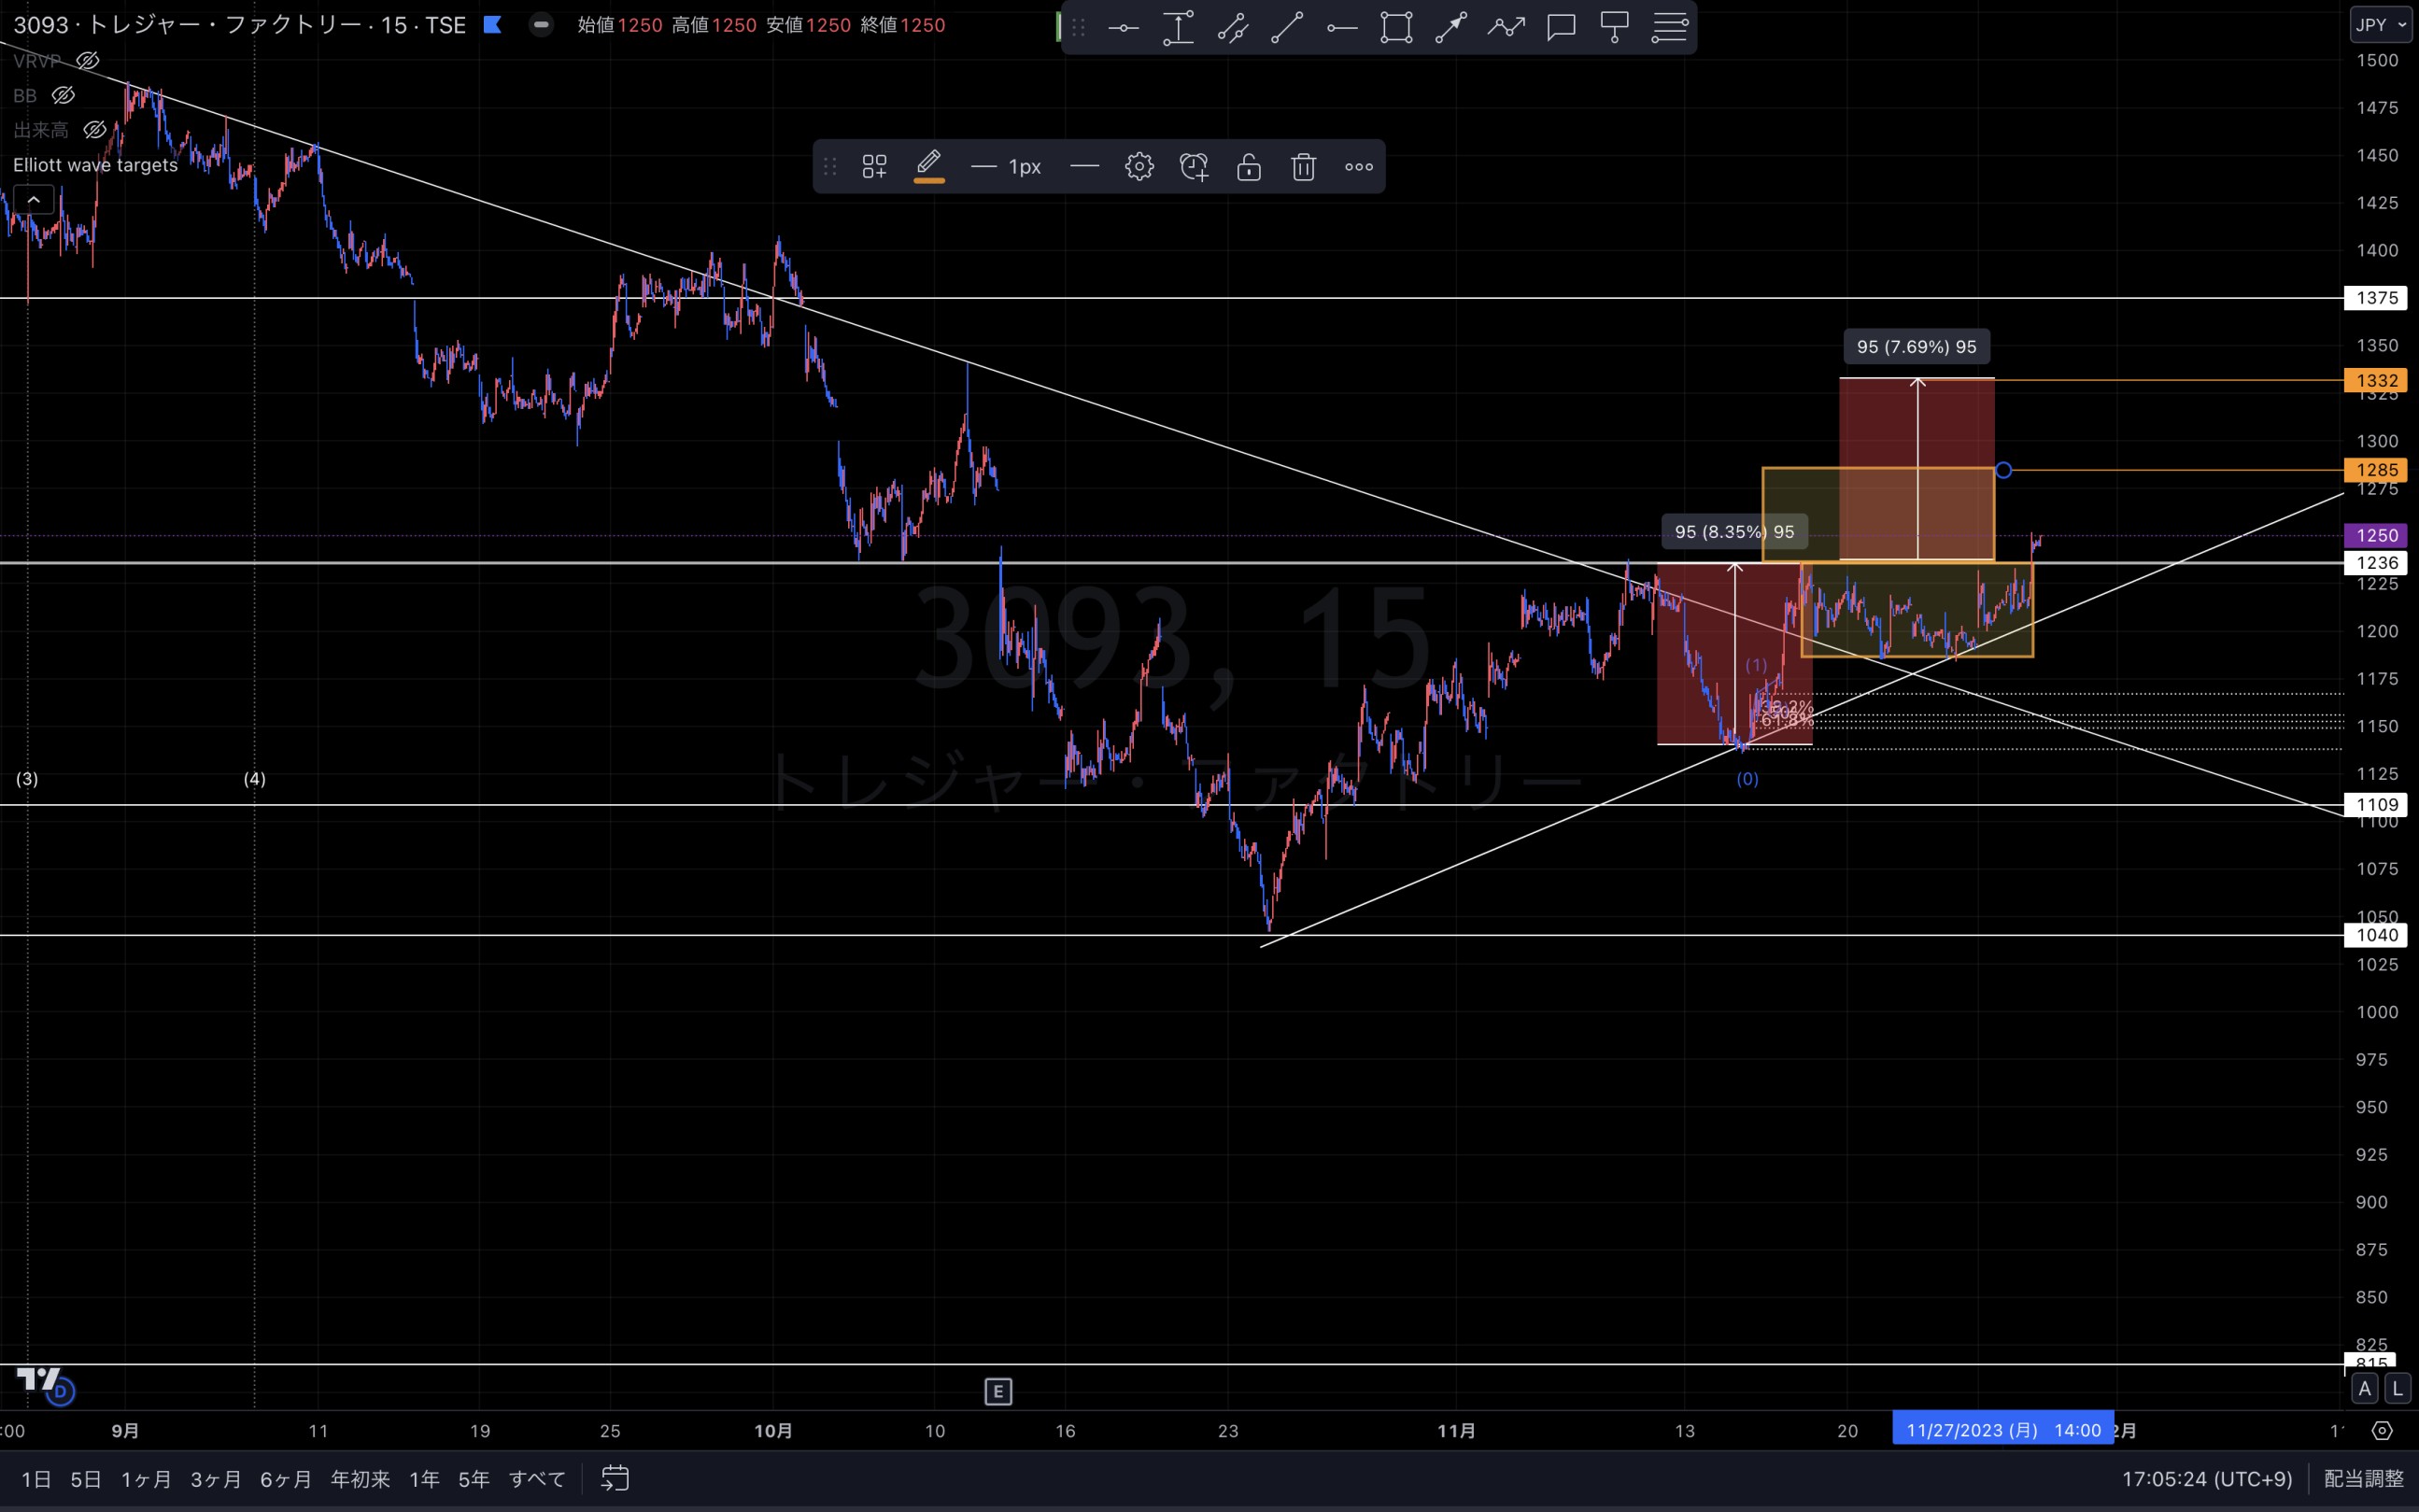Click the 1040 horizontal line price label
This screenshot has width=2419, height=1512.
(2376, 935)
